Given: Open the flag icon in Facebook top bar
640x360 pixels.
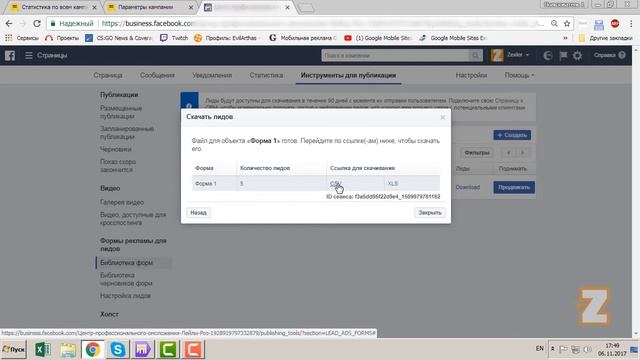Looking at the screenshot, I should pos(563,56).
